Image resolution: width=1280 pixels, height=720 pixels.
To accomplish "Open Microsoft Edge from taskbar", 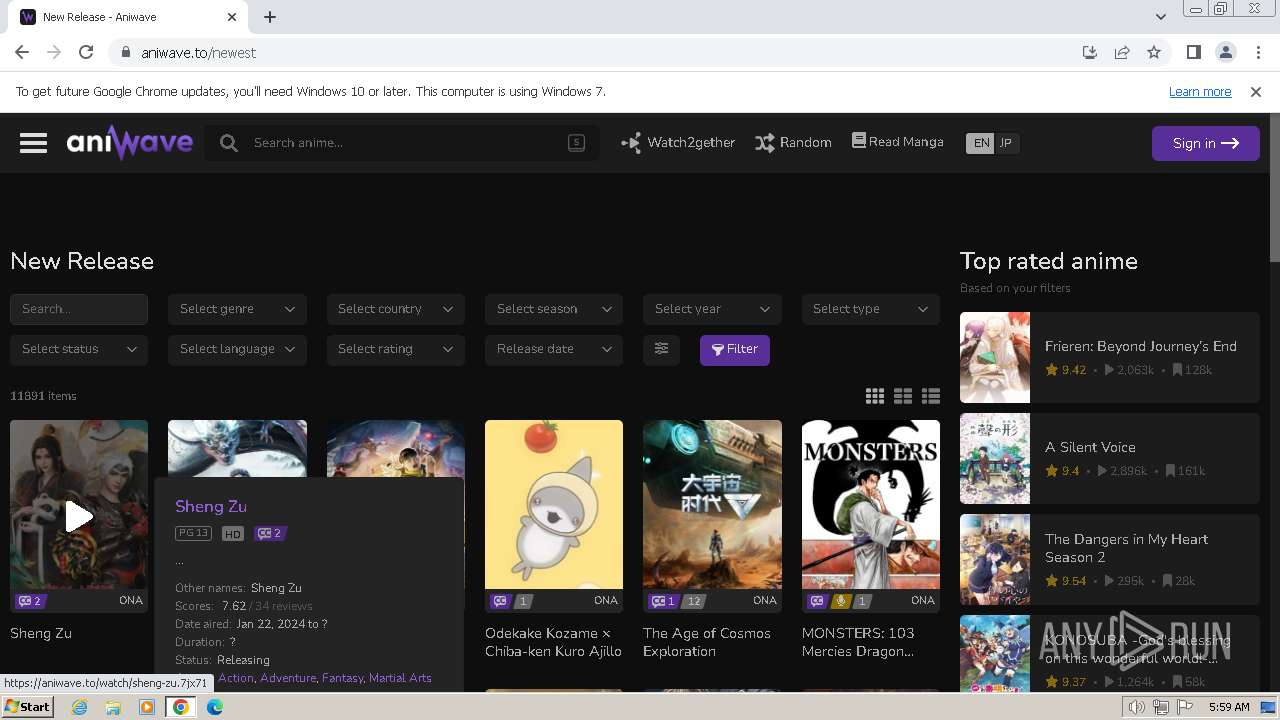I will click(215, 707).
